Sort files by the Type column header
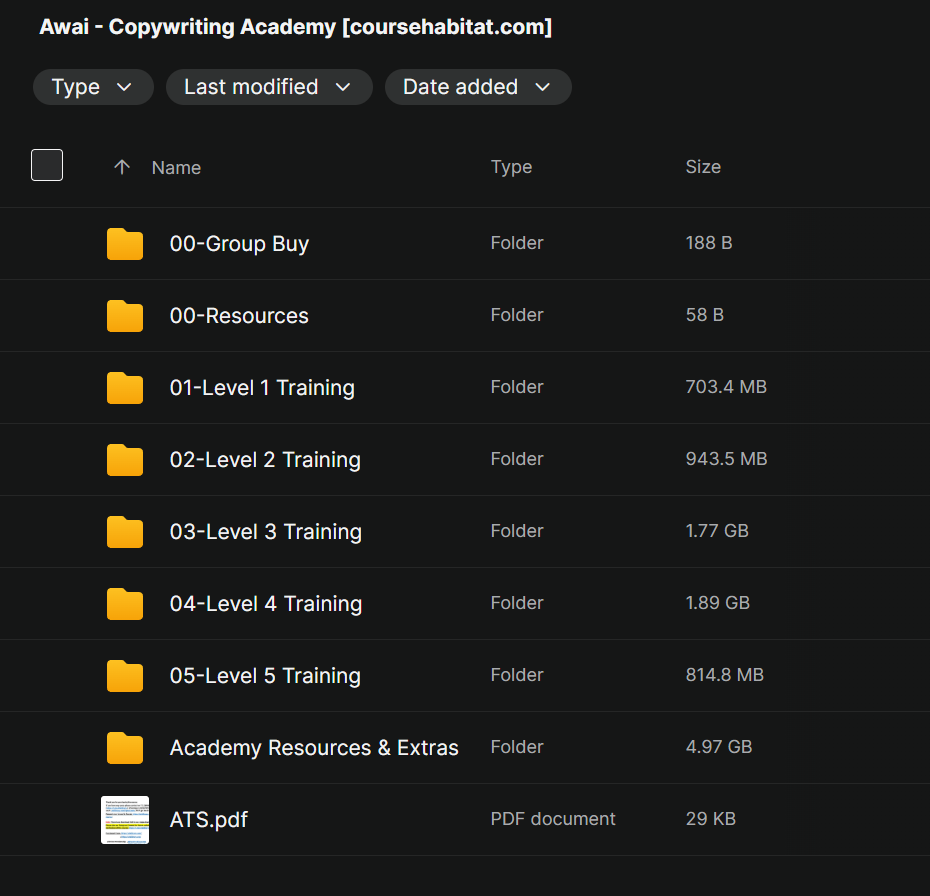 (x=511, y=167)
